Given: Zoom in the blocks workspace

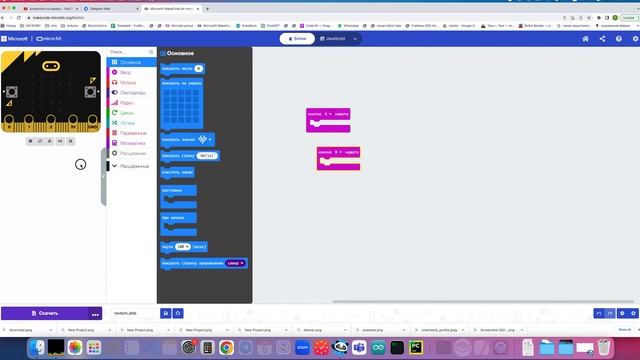Looking at the screenshot, I should (633, 313).
